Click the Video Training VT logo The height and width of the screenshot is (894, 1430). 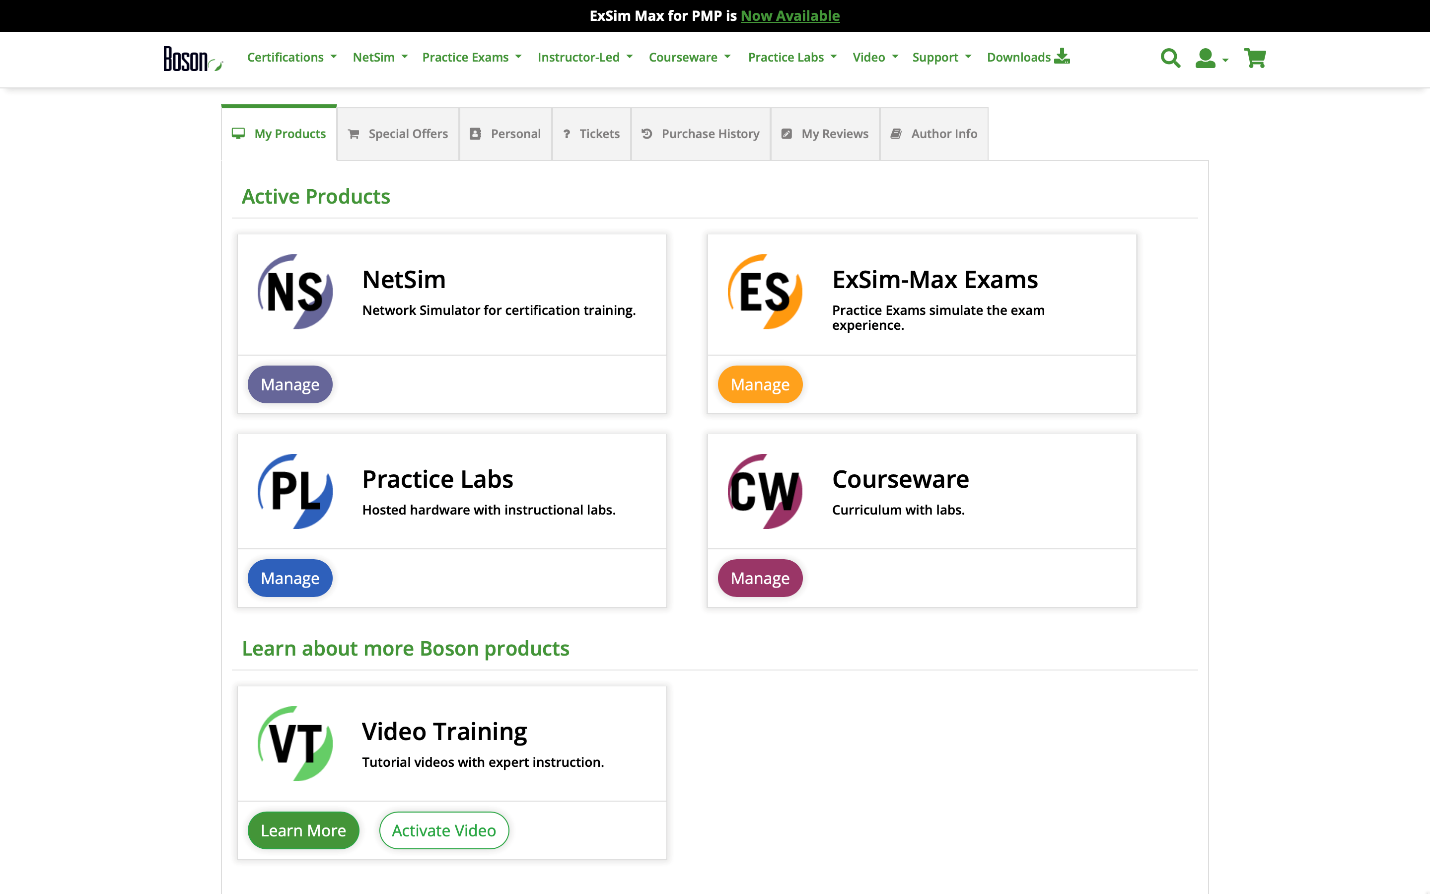click(x=295, y=744)
